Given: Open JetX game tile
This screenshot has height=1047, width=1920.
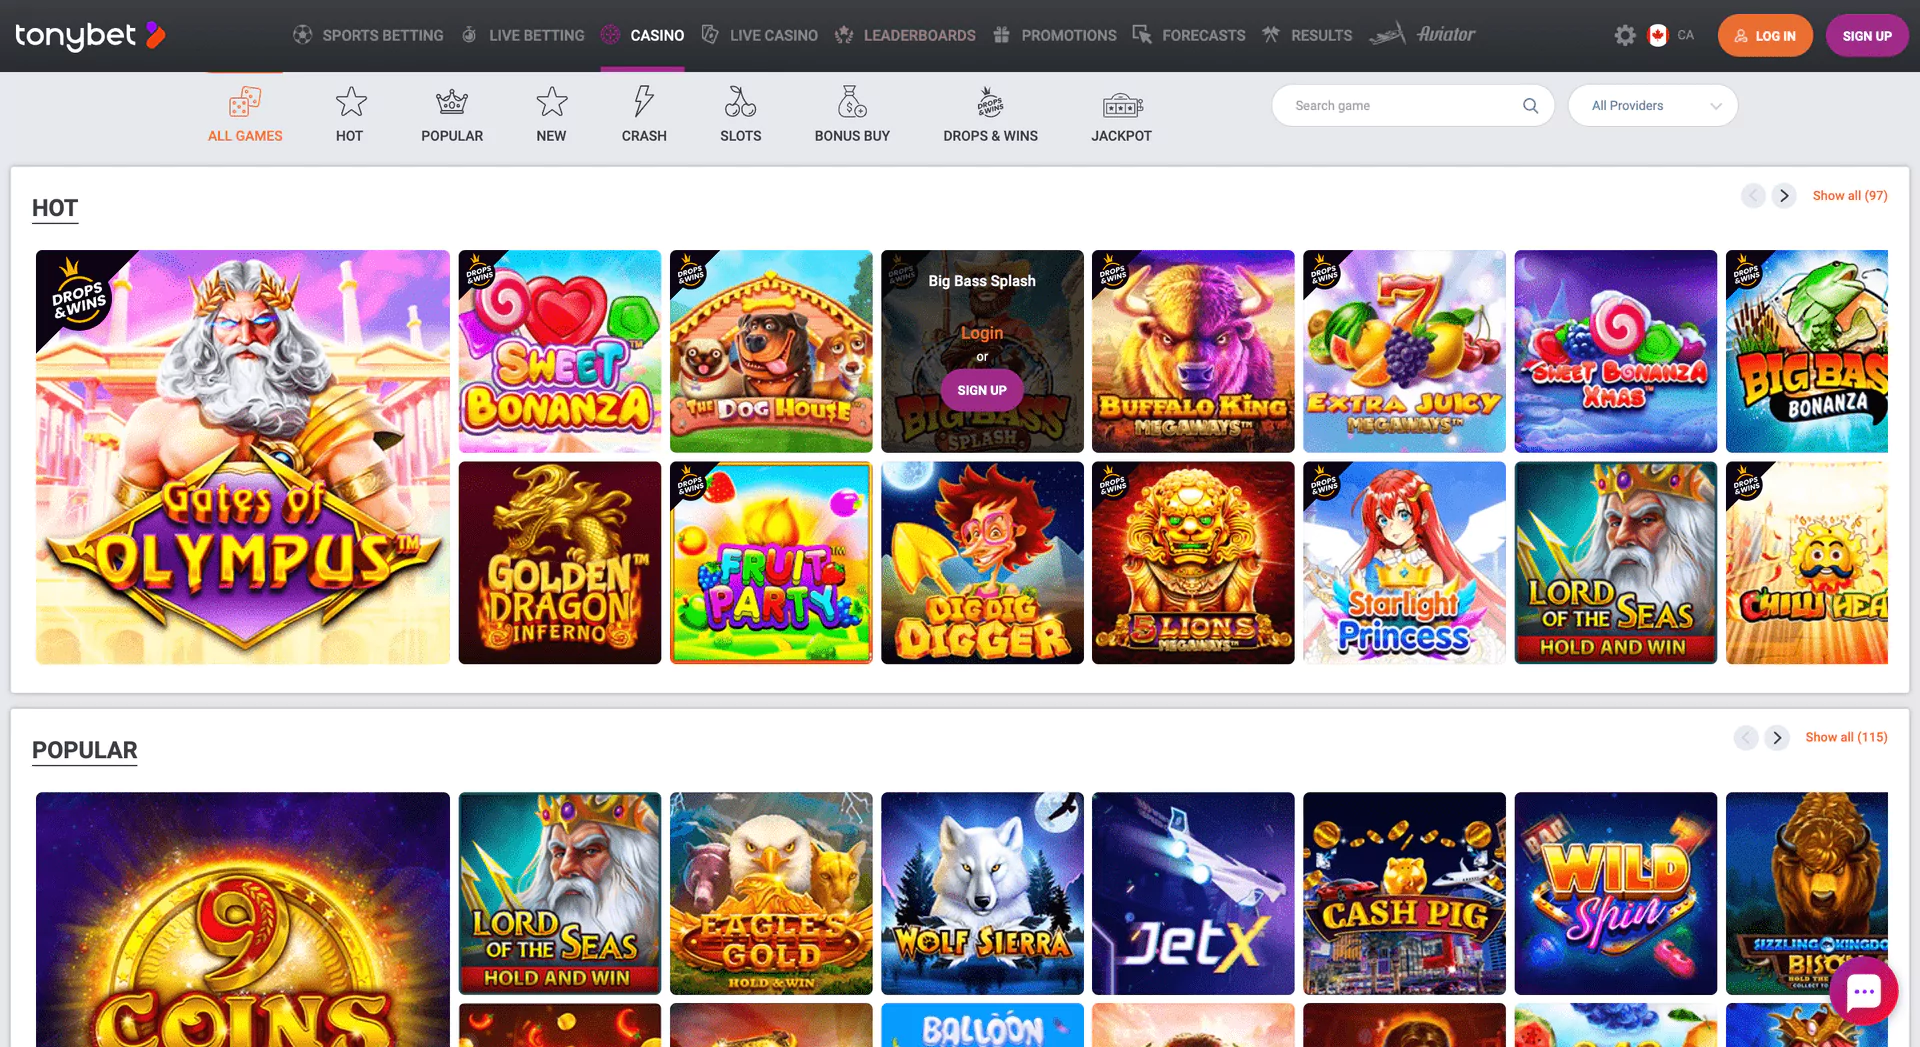Looking at the screenshot, I should coord(1193,893).
